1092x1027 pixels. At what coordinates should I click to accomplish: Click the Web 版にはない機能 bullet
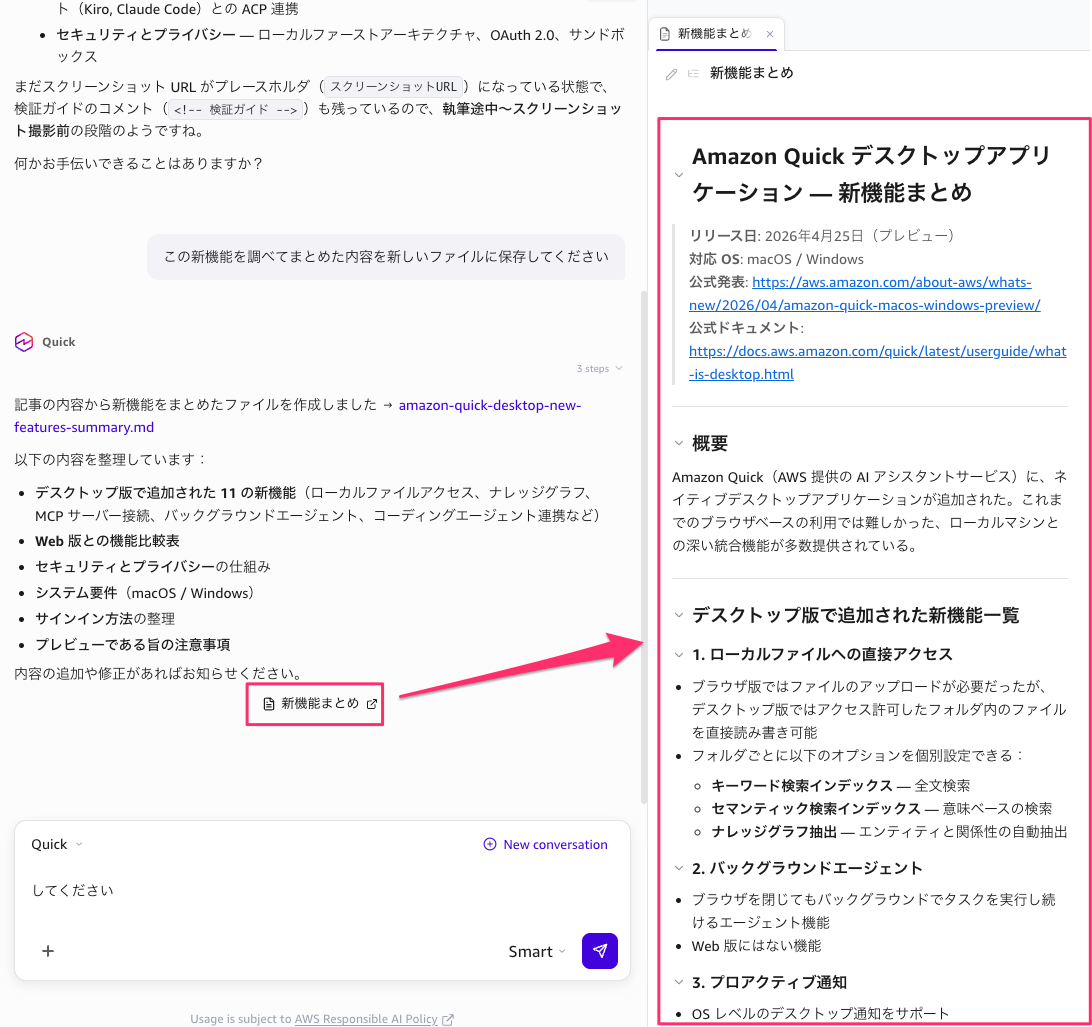tap(756, 946)
